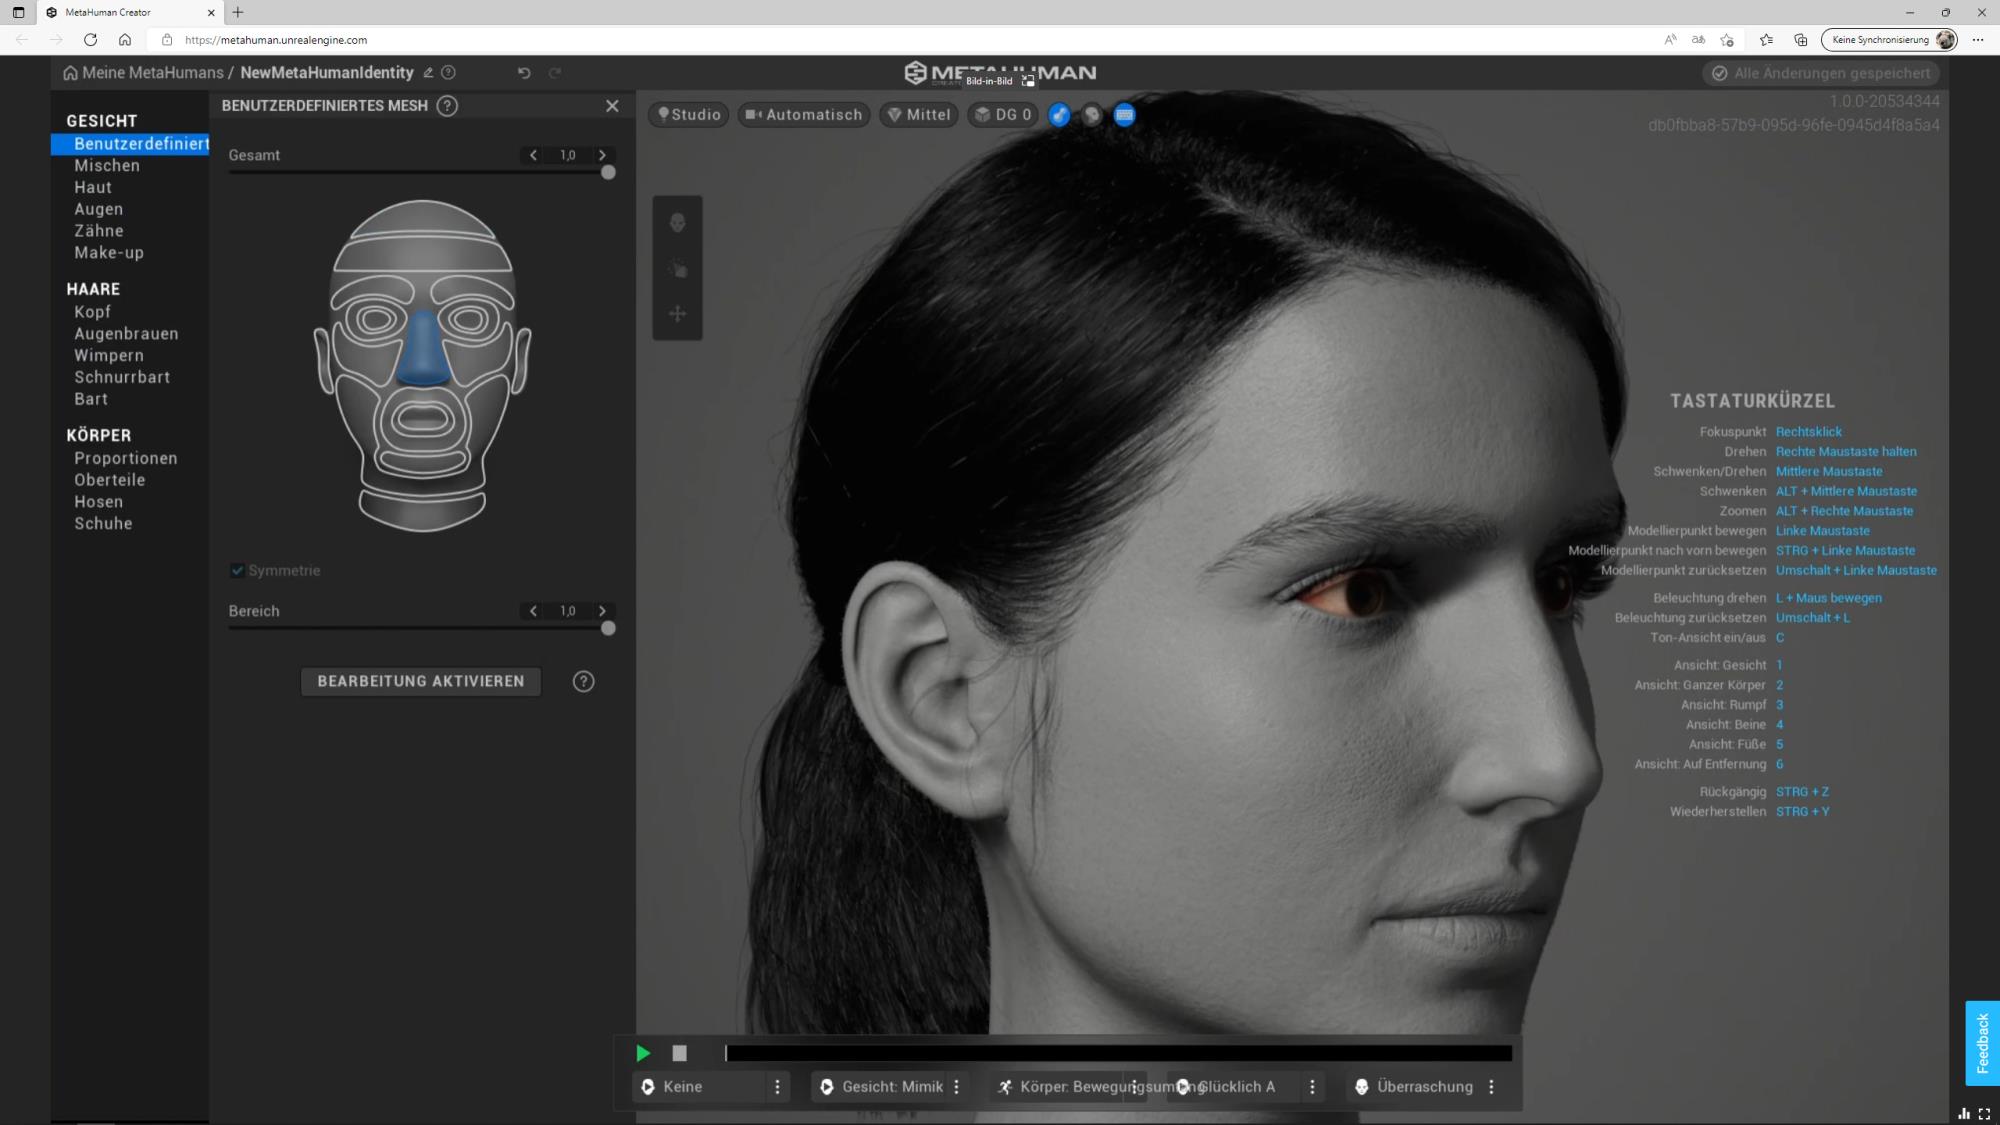
Task: Open the Augen section
Action: [98, 209]
